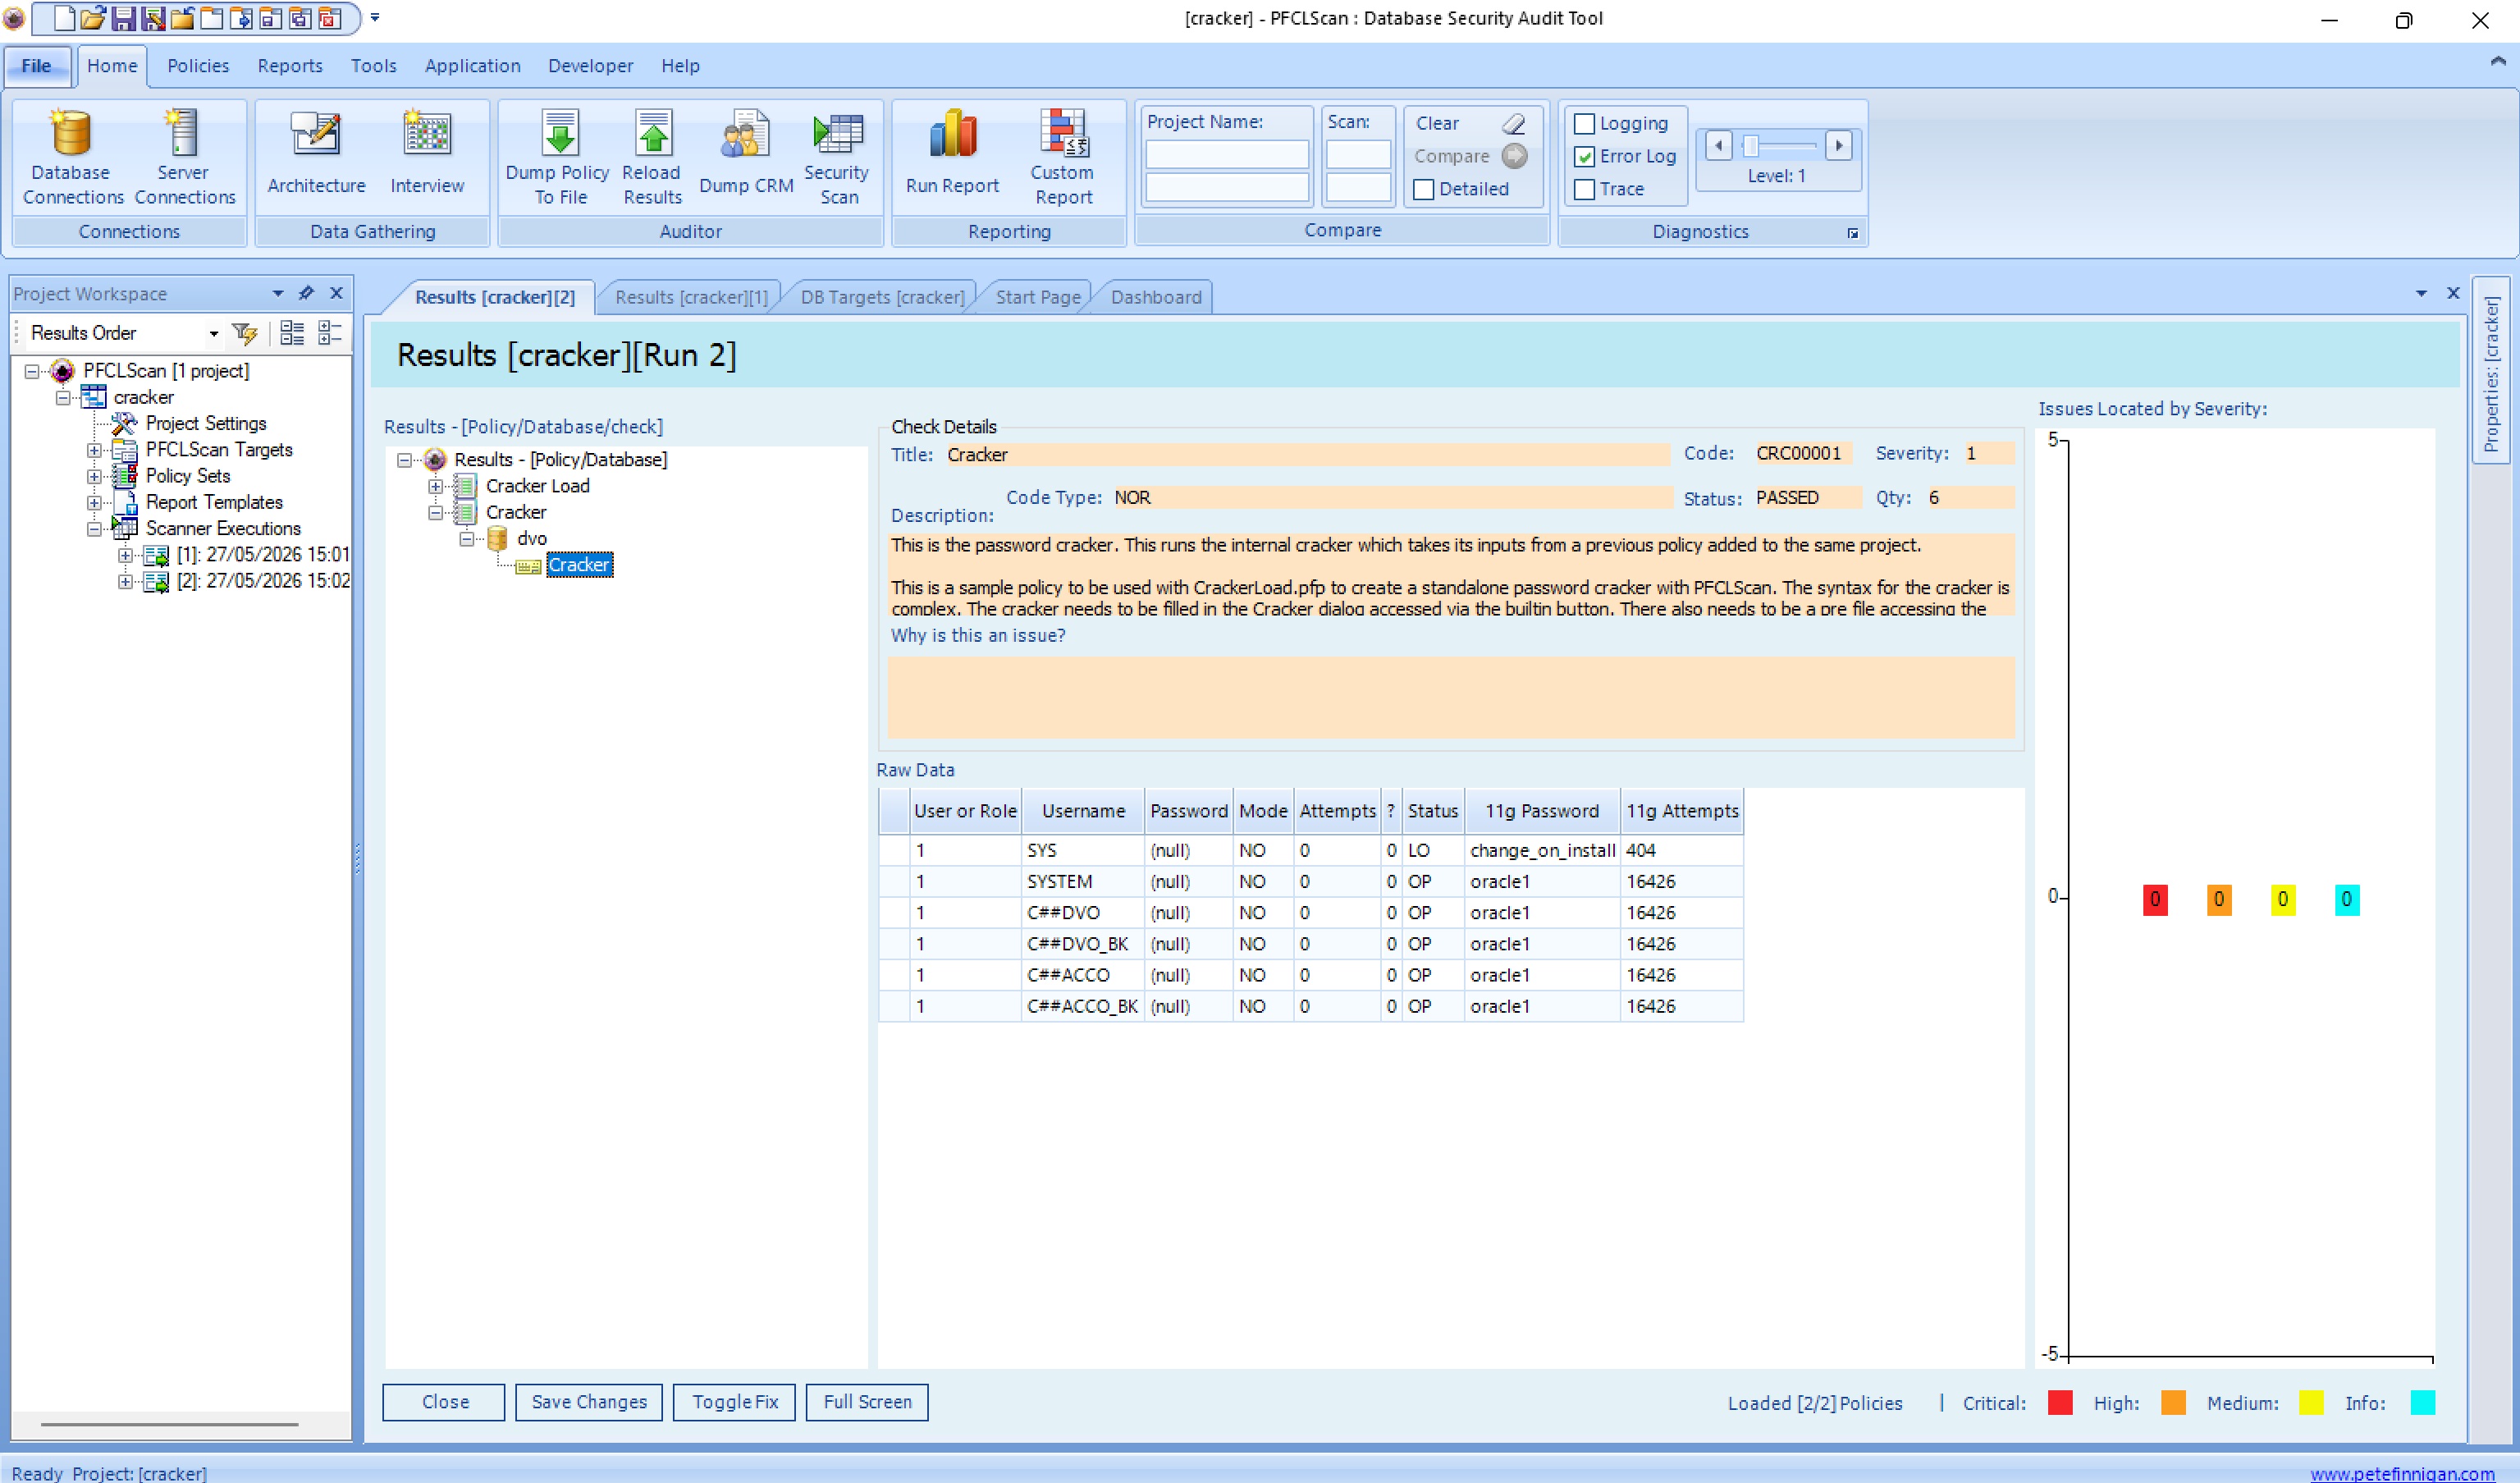This screenshot has height=1483, width=2520.
Task: Click the Project Settings tools icon
Action: tap(124, 423)
